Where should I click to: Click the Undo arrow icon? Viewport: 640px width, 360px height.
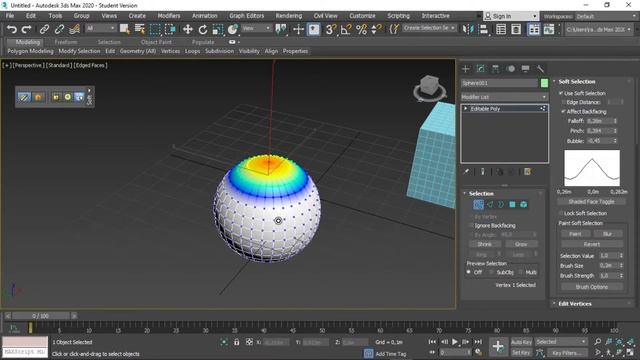12,29
